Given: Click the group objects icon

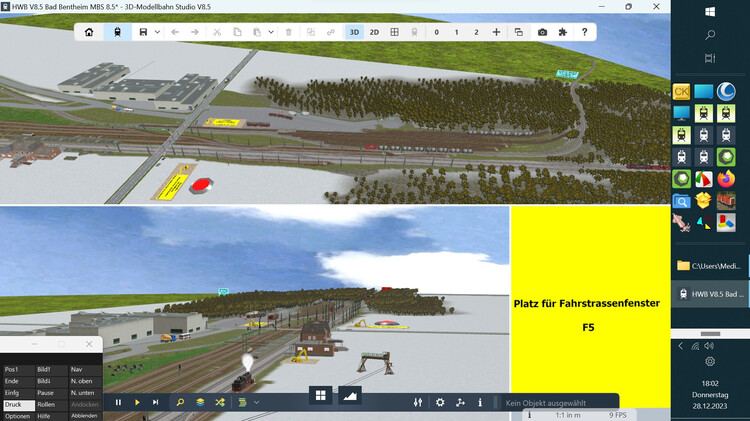Looking at the screenshot, I should click(311, 32).
